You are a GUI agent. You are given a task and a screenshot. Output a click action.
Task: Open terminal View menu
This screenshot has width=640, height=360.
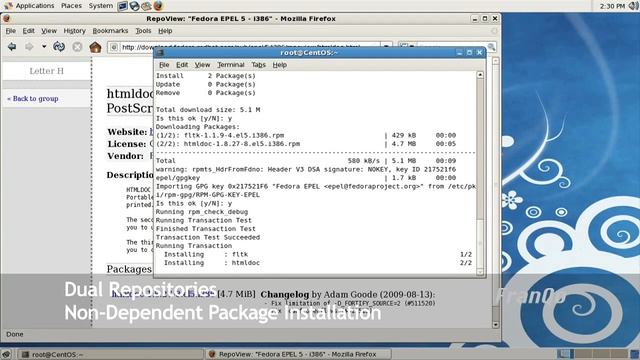[x=202, y=64]
